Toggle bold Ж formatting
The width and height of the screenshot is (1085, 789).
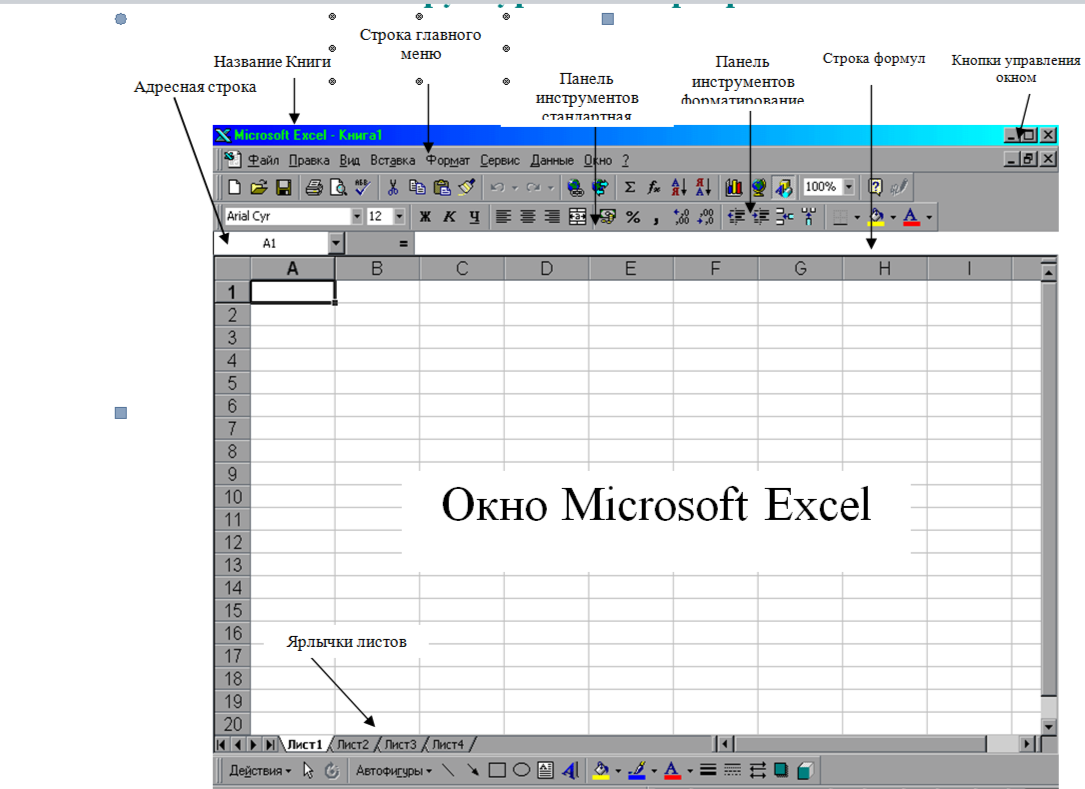(425, 217)
